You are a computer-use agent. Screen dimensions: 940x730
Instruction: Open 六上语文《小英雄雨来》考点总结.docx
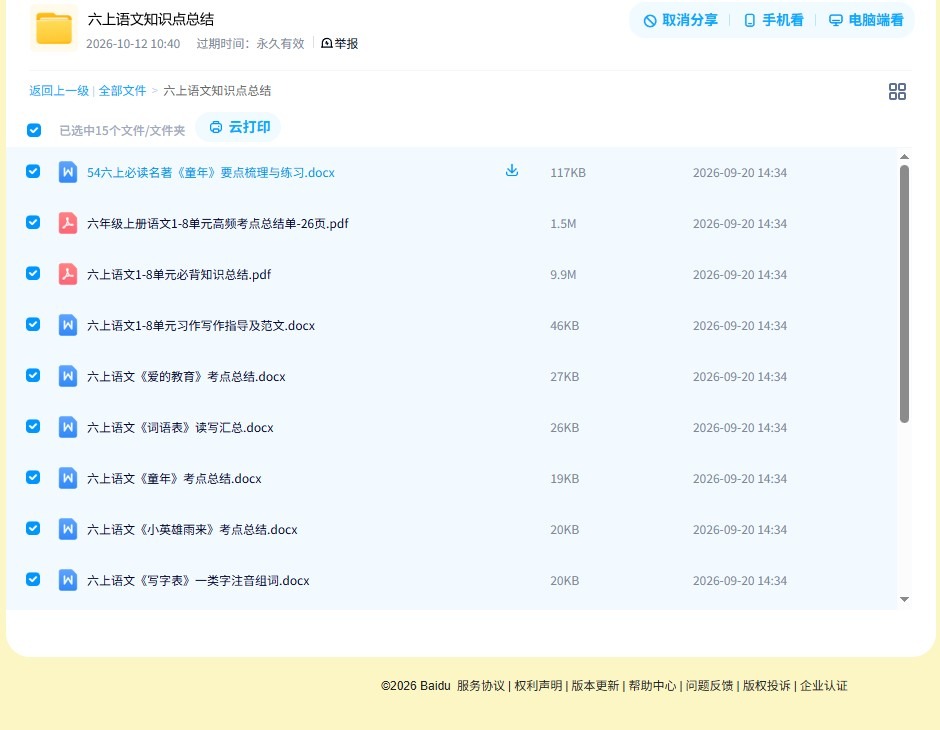(192, 529)
